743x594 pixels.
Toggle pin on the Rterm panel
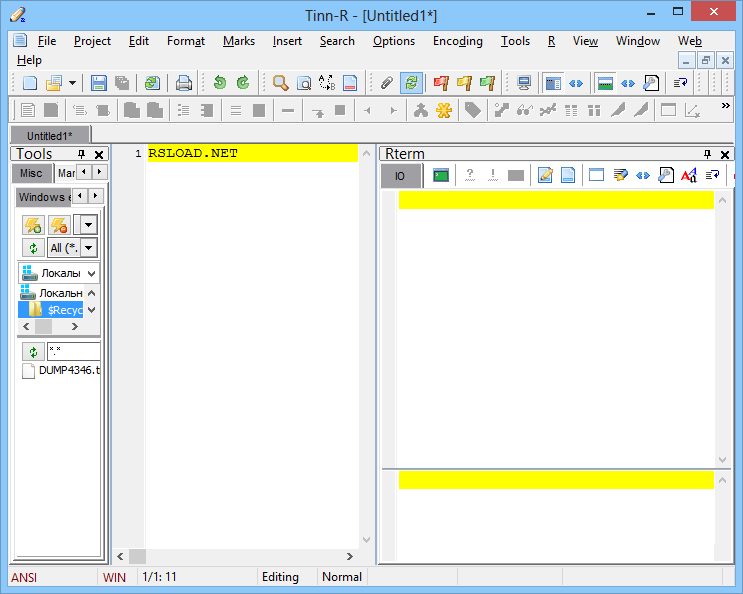(707, 154)
